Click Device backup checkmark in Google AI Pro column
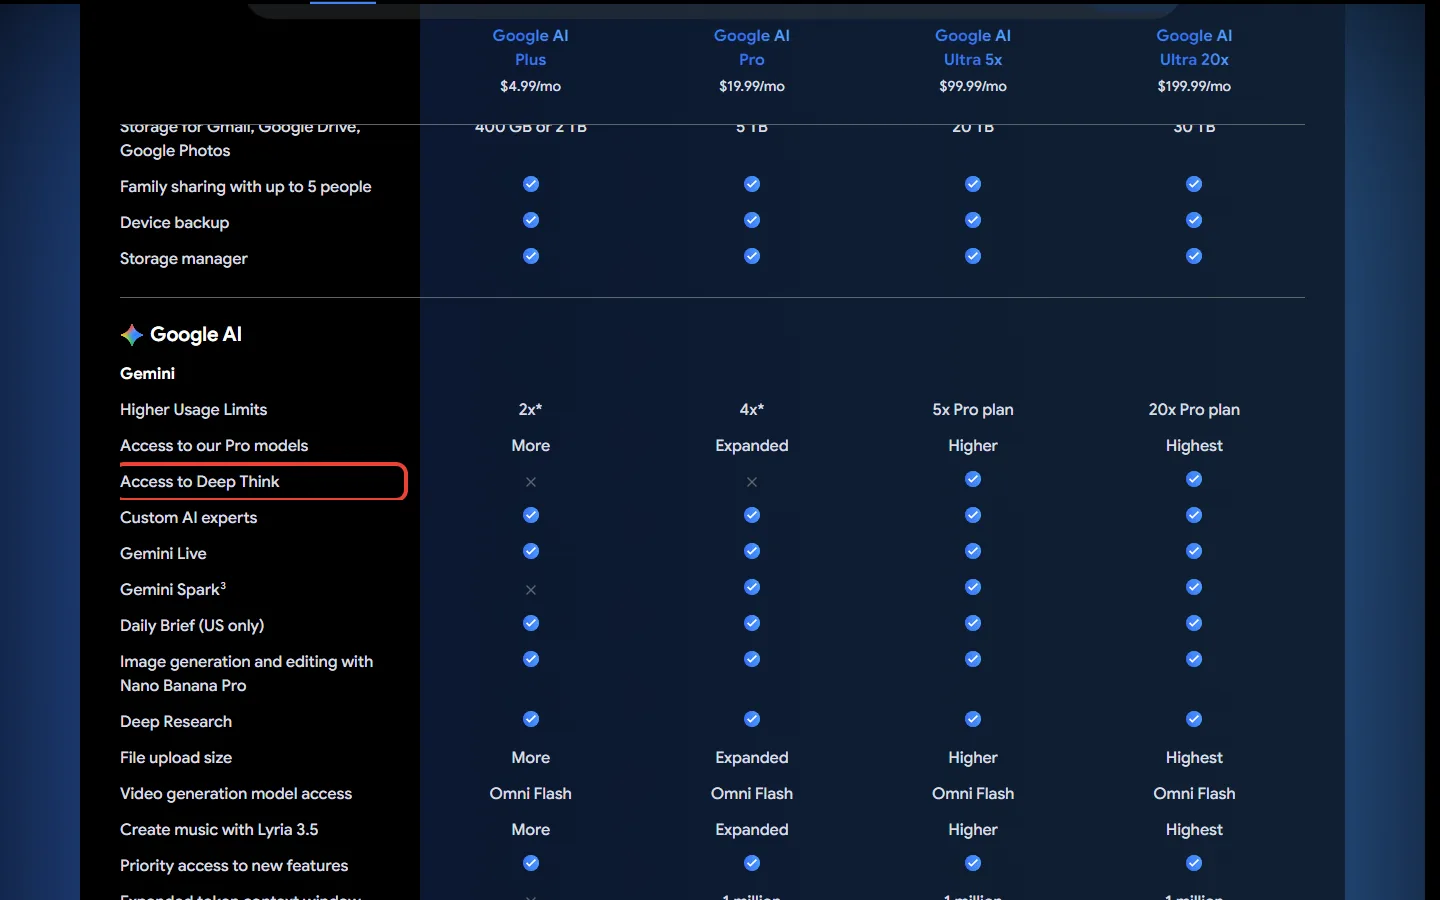 click(x=752, y=220)
